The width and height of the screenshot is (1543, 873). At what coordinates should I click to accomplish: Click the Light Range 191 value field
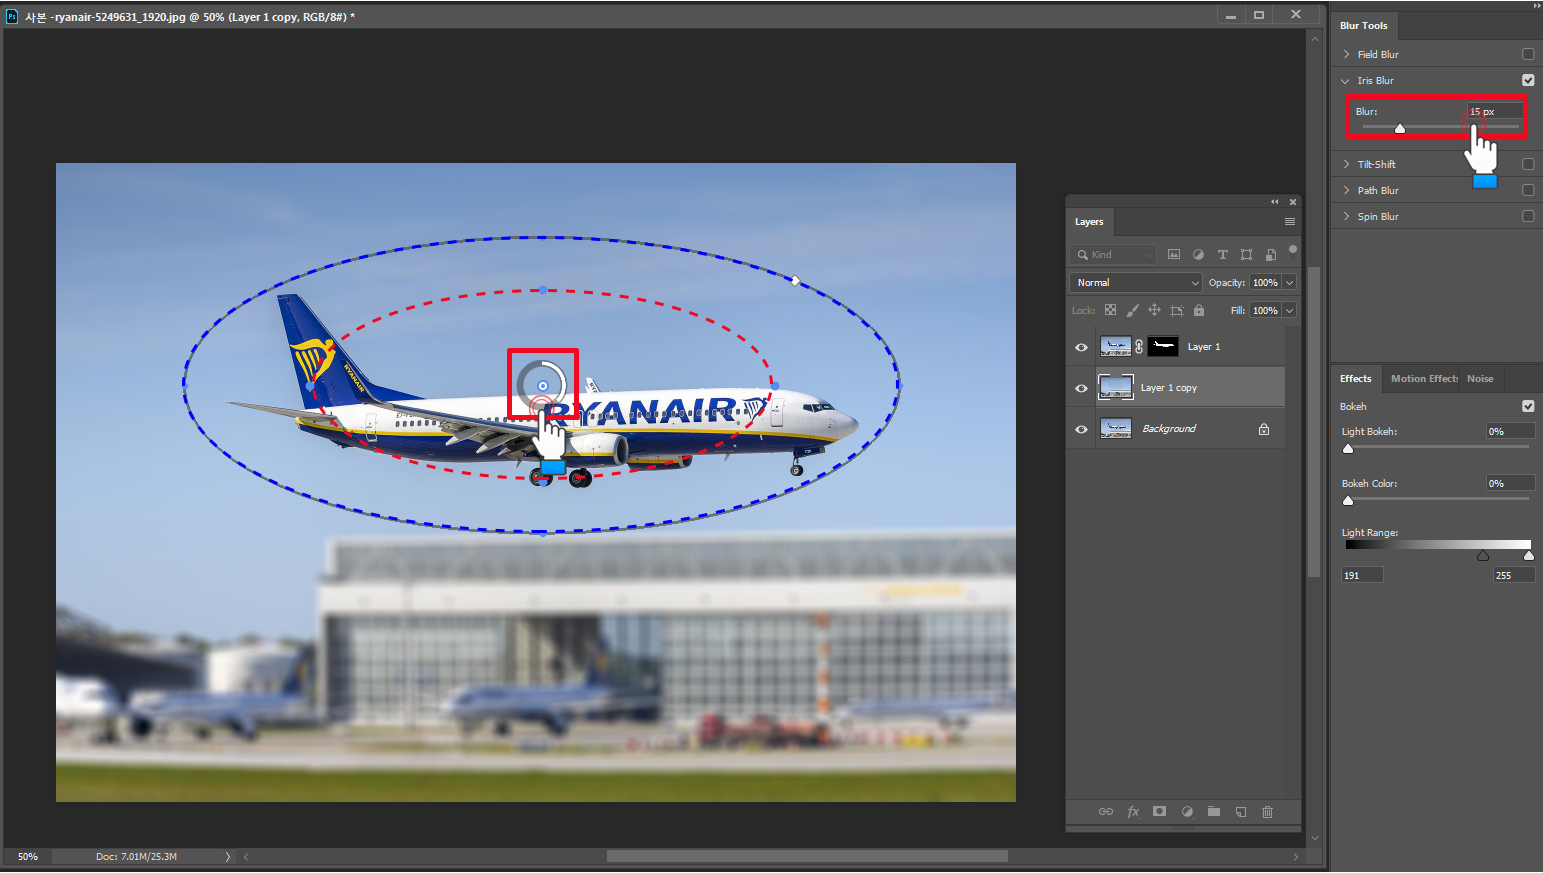(x=1362, y=575)
